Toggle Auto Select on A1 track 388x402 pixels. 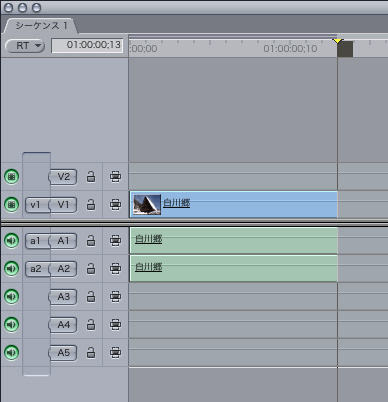click(115, 240)
